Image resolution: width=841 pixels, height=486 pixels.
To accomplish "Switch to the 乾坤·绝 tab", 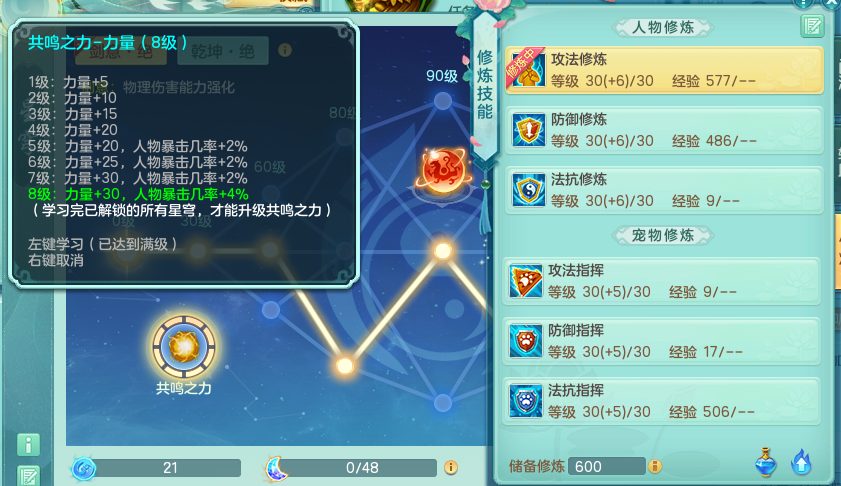I will coord(223,51).
